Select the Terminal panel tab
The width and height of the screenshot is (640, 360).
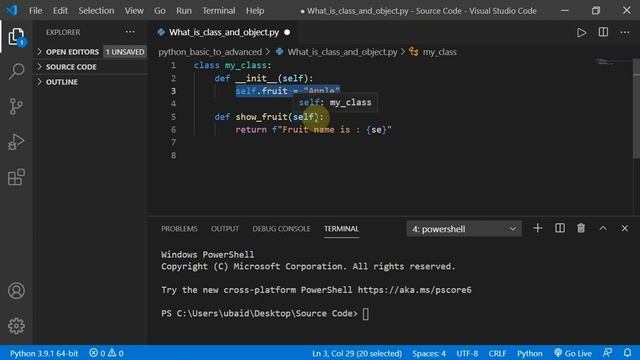coord(341,229)
